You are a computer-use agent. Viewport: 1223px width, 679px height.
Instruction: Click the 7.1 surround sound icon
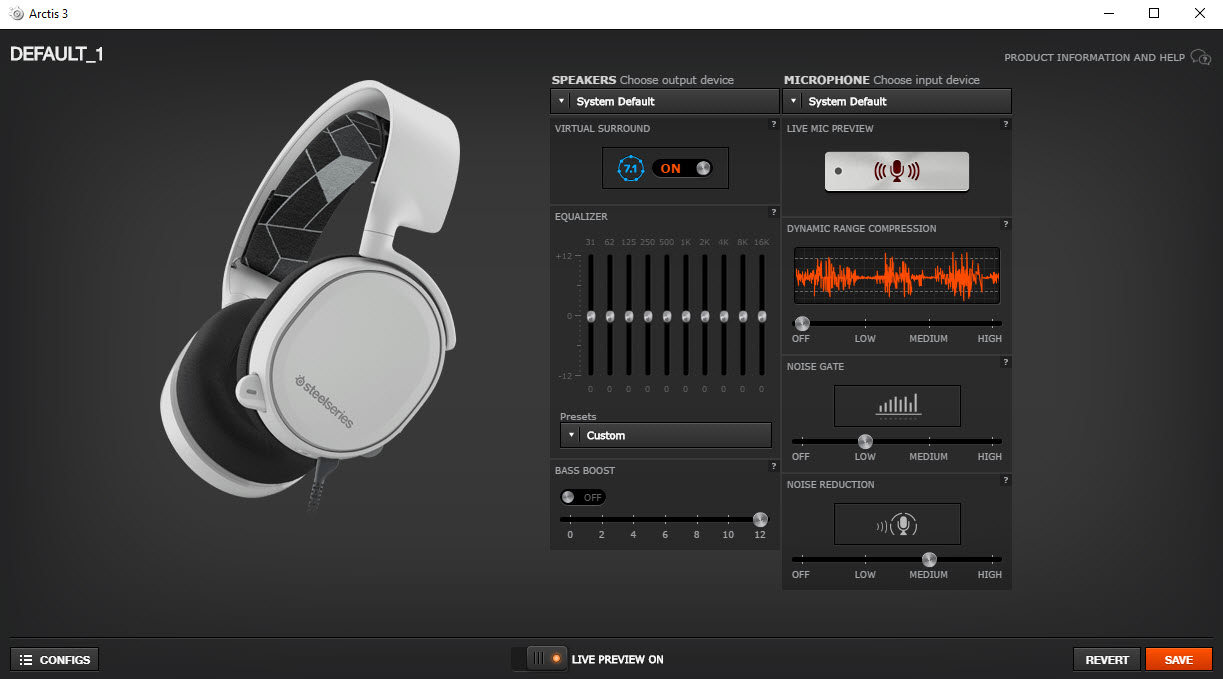click(x=630, y=169)
